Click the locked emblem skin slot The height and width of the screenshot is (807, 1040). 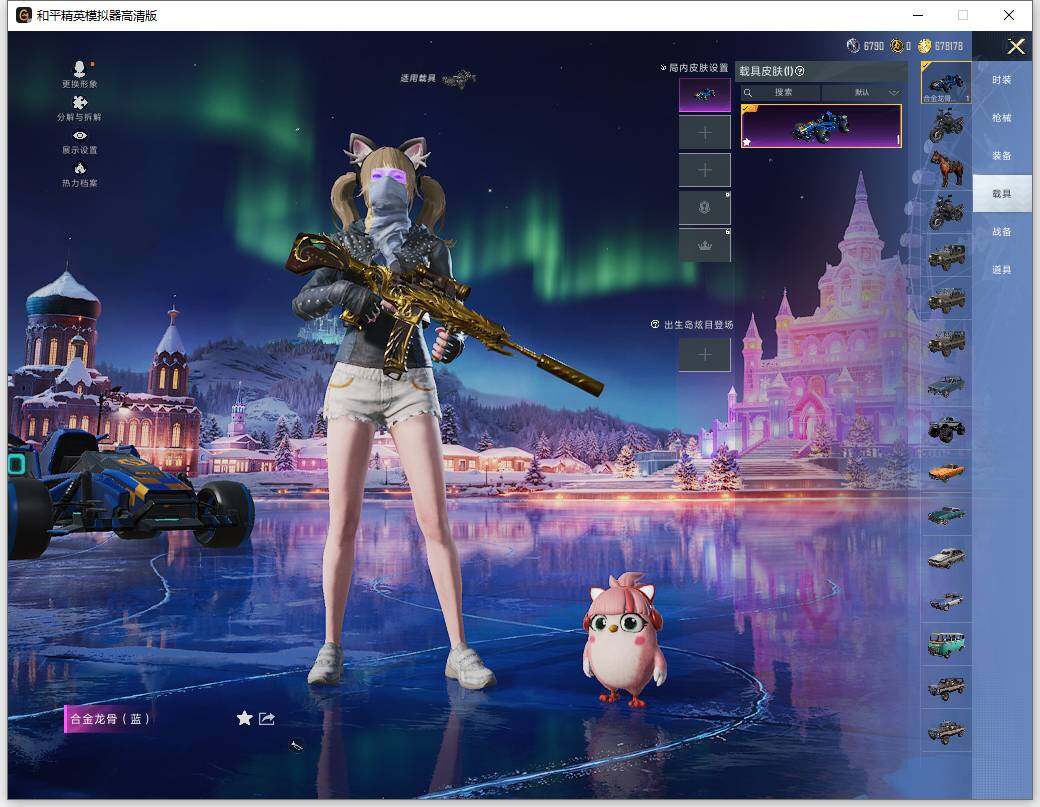tap(704, 208)
